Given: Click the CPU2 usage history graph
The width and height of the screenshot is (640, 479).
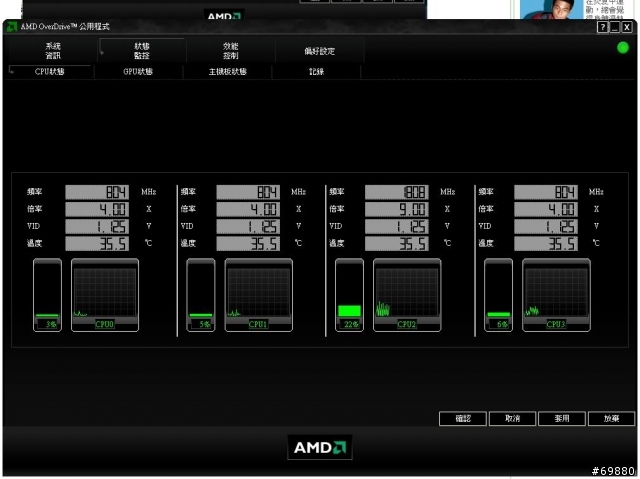Looking at the screenshot, I should pyautogui.click(x=407, y=295).
